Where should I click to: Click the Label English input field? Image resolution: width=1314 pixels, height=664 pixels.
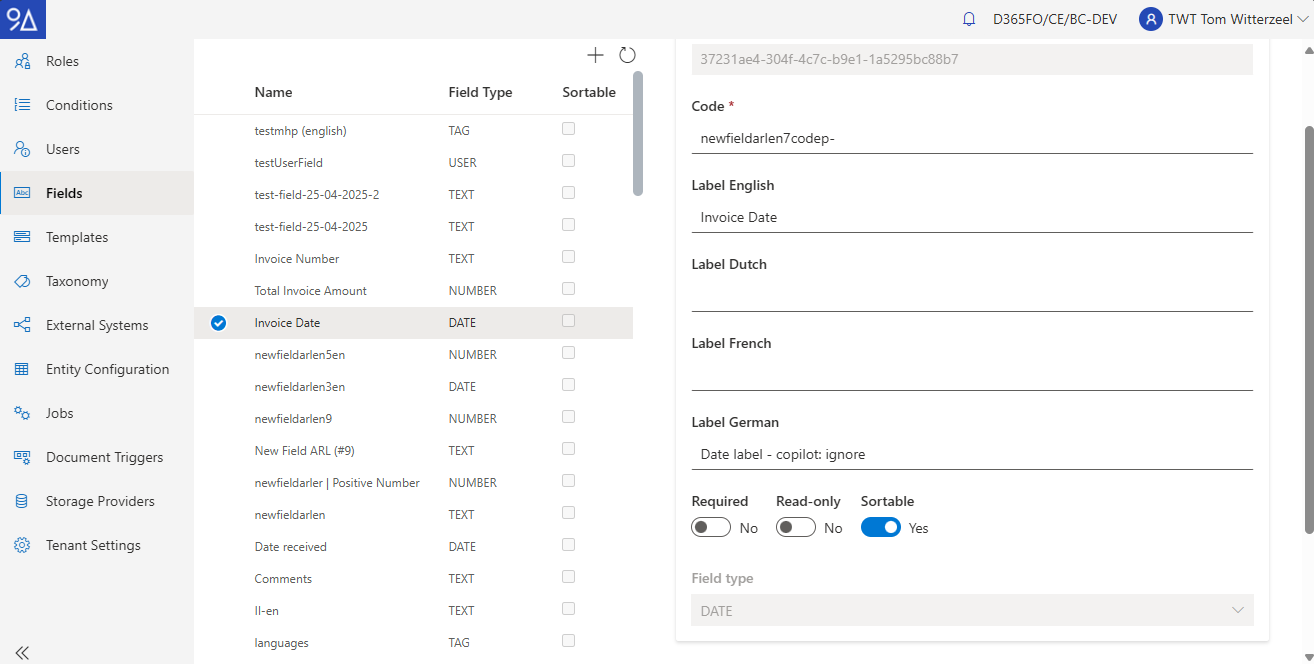click(972, 217)
